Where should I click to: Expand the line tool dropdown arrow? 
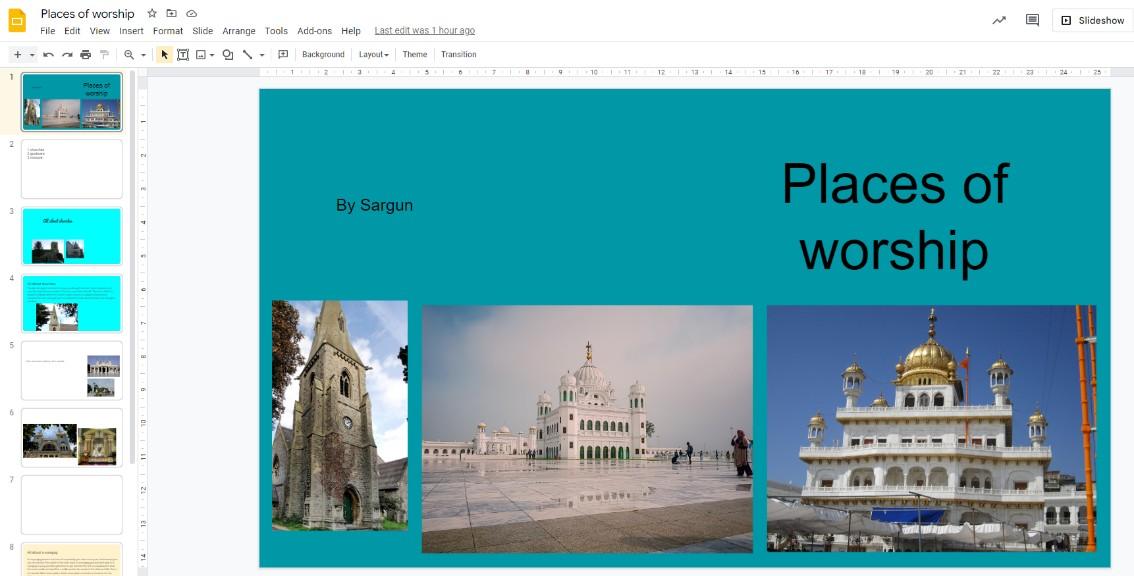(x=262, y=55)
